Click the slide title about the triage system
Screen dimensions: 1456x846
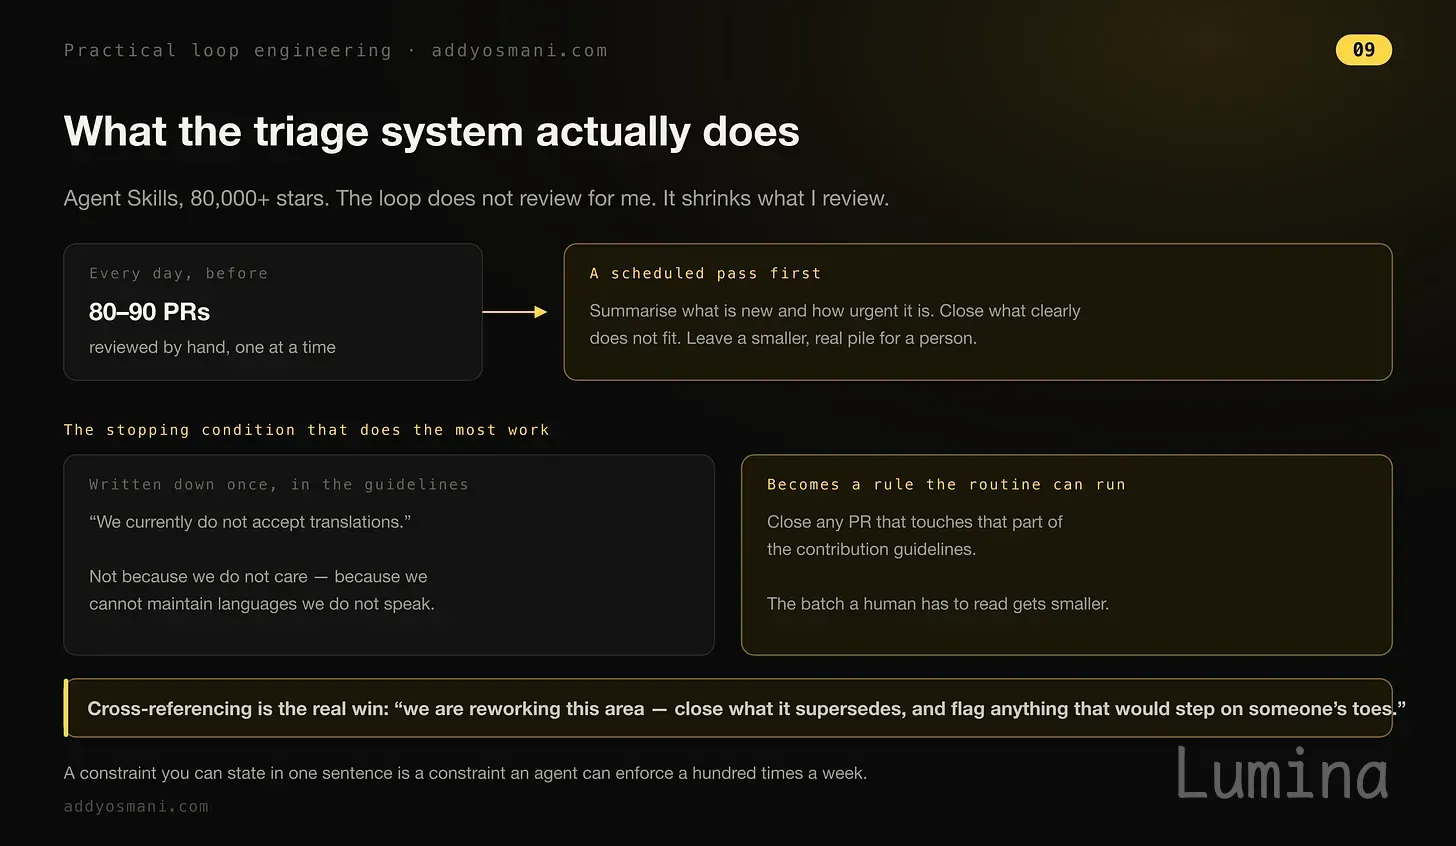coord(431,132)
